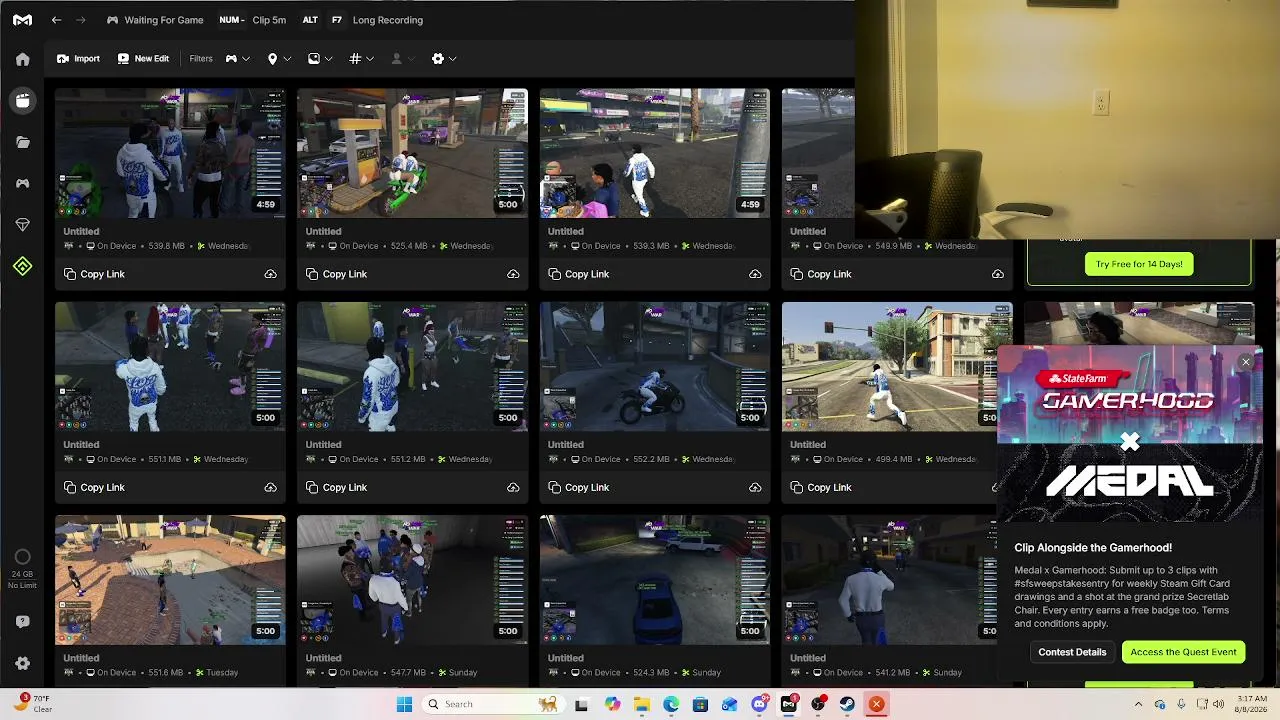Open the motorcycle 552.2 MB clip thumbnail
Image resolution: width=1280 pixels, height=720 pixels.
tap(655, 367)
